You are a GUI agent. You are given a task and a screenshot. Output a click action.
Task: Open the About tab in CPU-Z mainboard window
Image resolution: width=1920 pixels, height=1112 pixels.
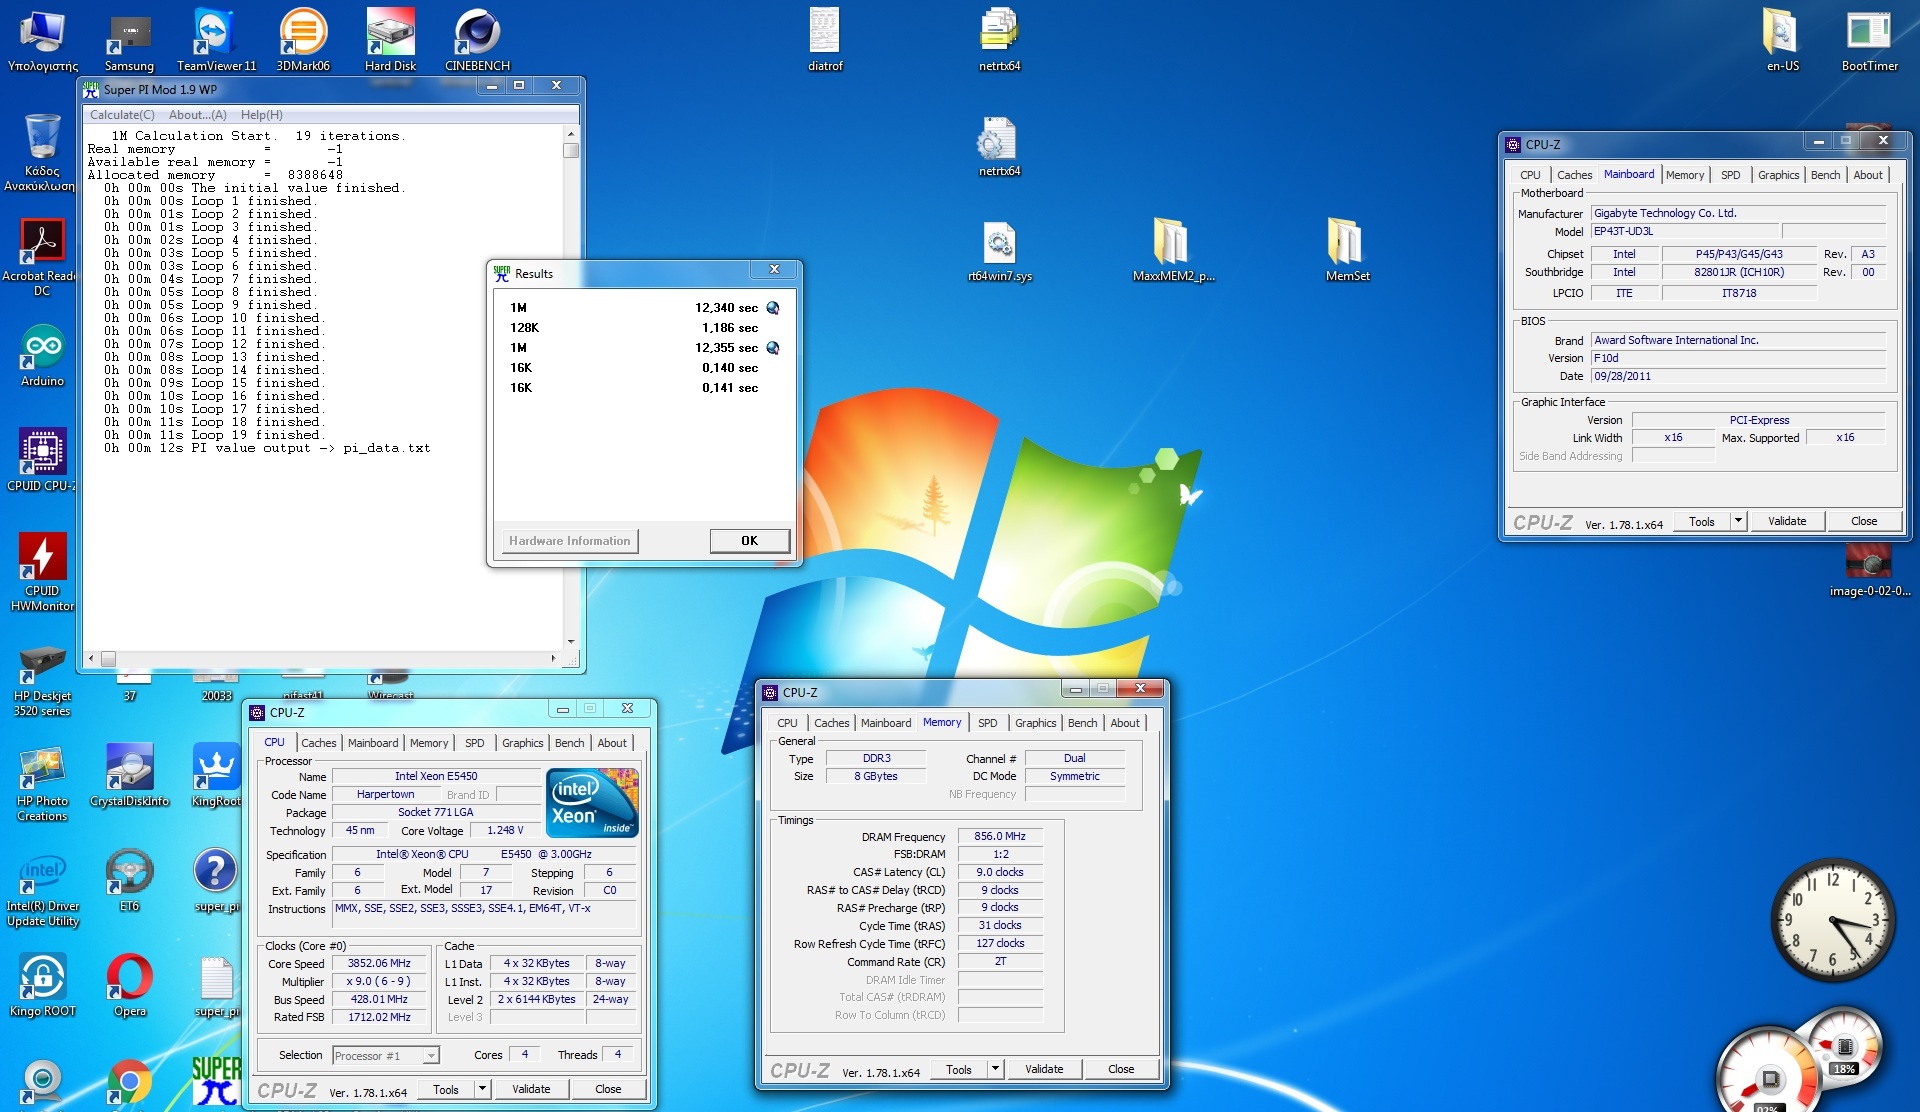click(1868, 175)
